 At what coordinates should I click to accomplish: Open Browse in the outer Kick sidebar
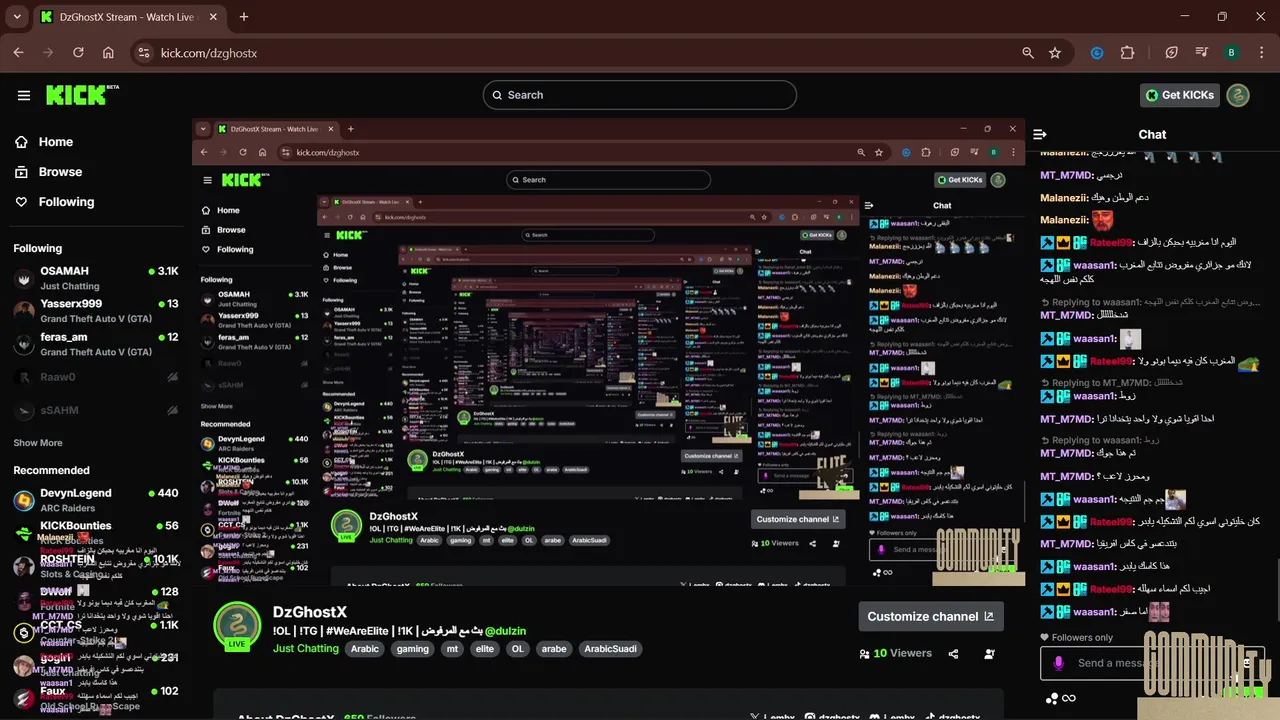[x=50, y=172]
